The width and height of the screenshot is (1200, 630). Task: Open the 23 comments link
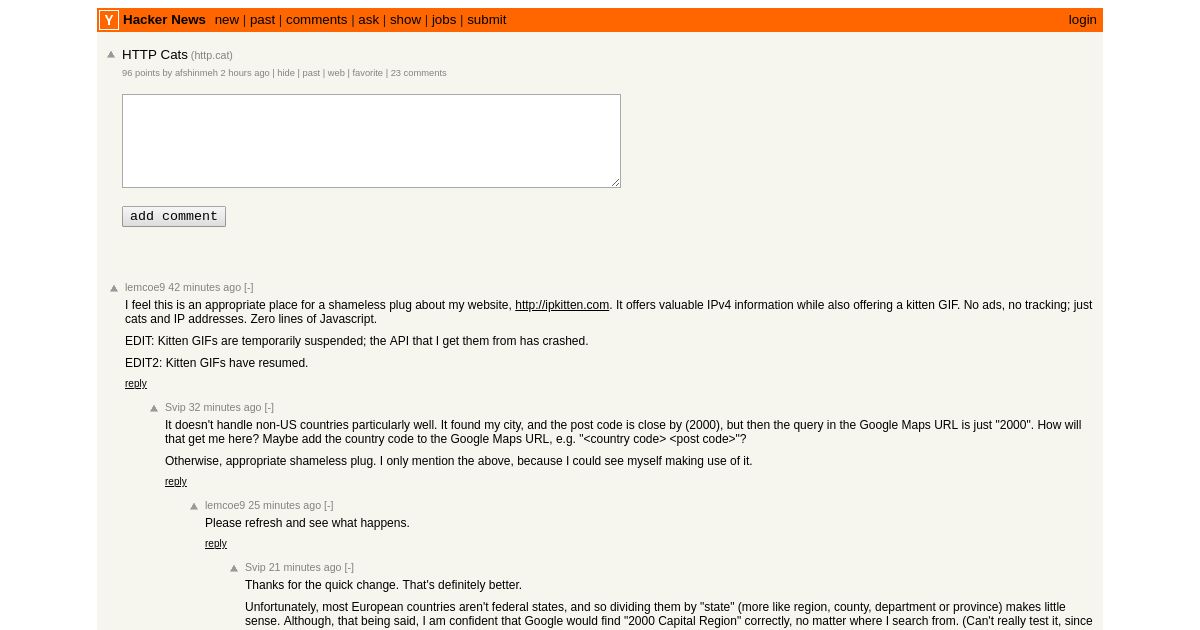click(418, 73)
